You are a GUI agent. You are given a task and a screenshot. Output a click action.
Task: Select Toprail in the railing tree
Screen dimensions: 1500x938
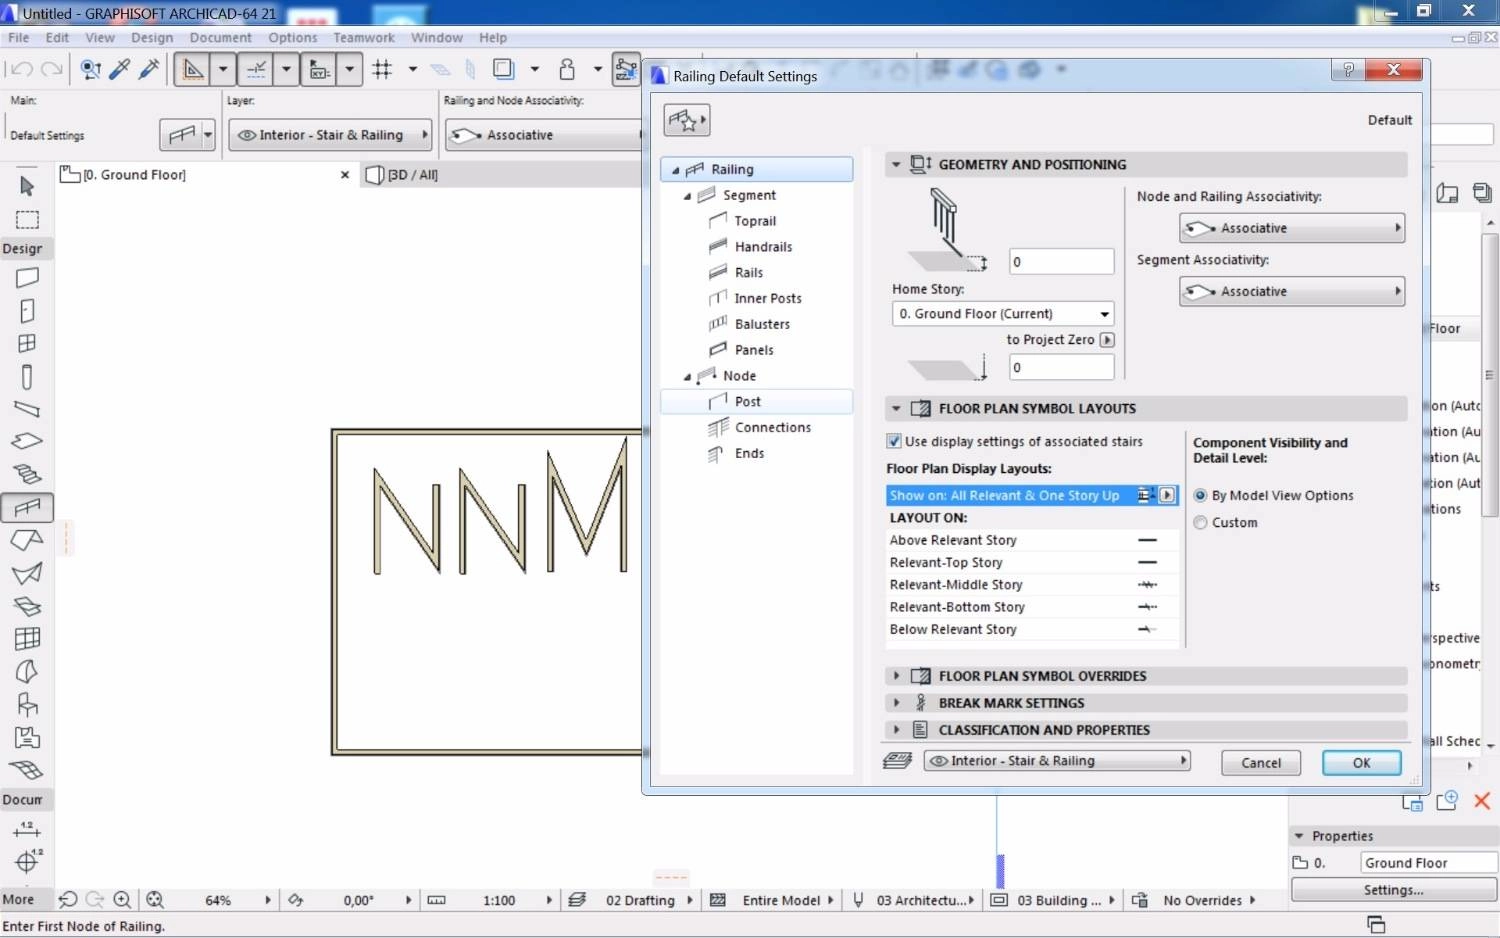[755, 221]
